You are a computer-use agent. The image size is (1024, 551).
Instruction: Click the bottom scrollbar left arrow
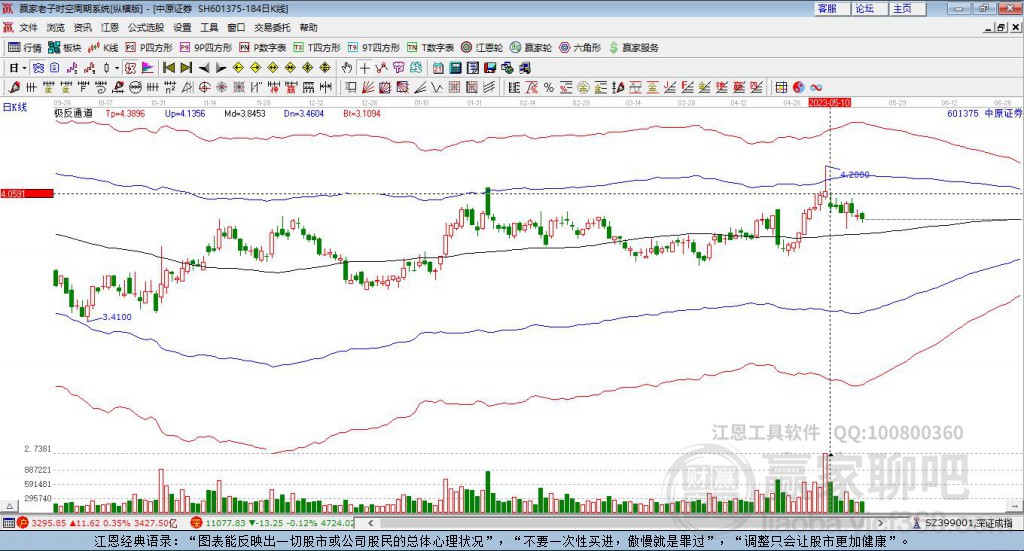[x=370, y=523]
